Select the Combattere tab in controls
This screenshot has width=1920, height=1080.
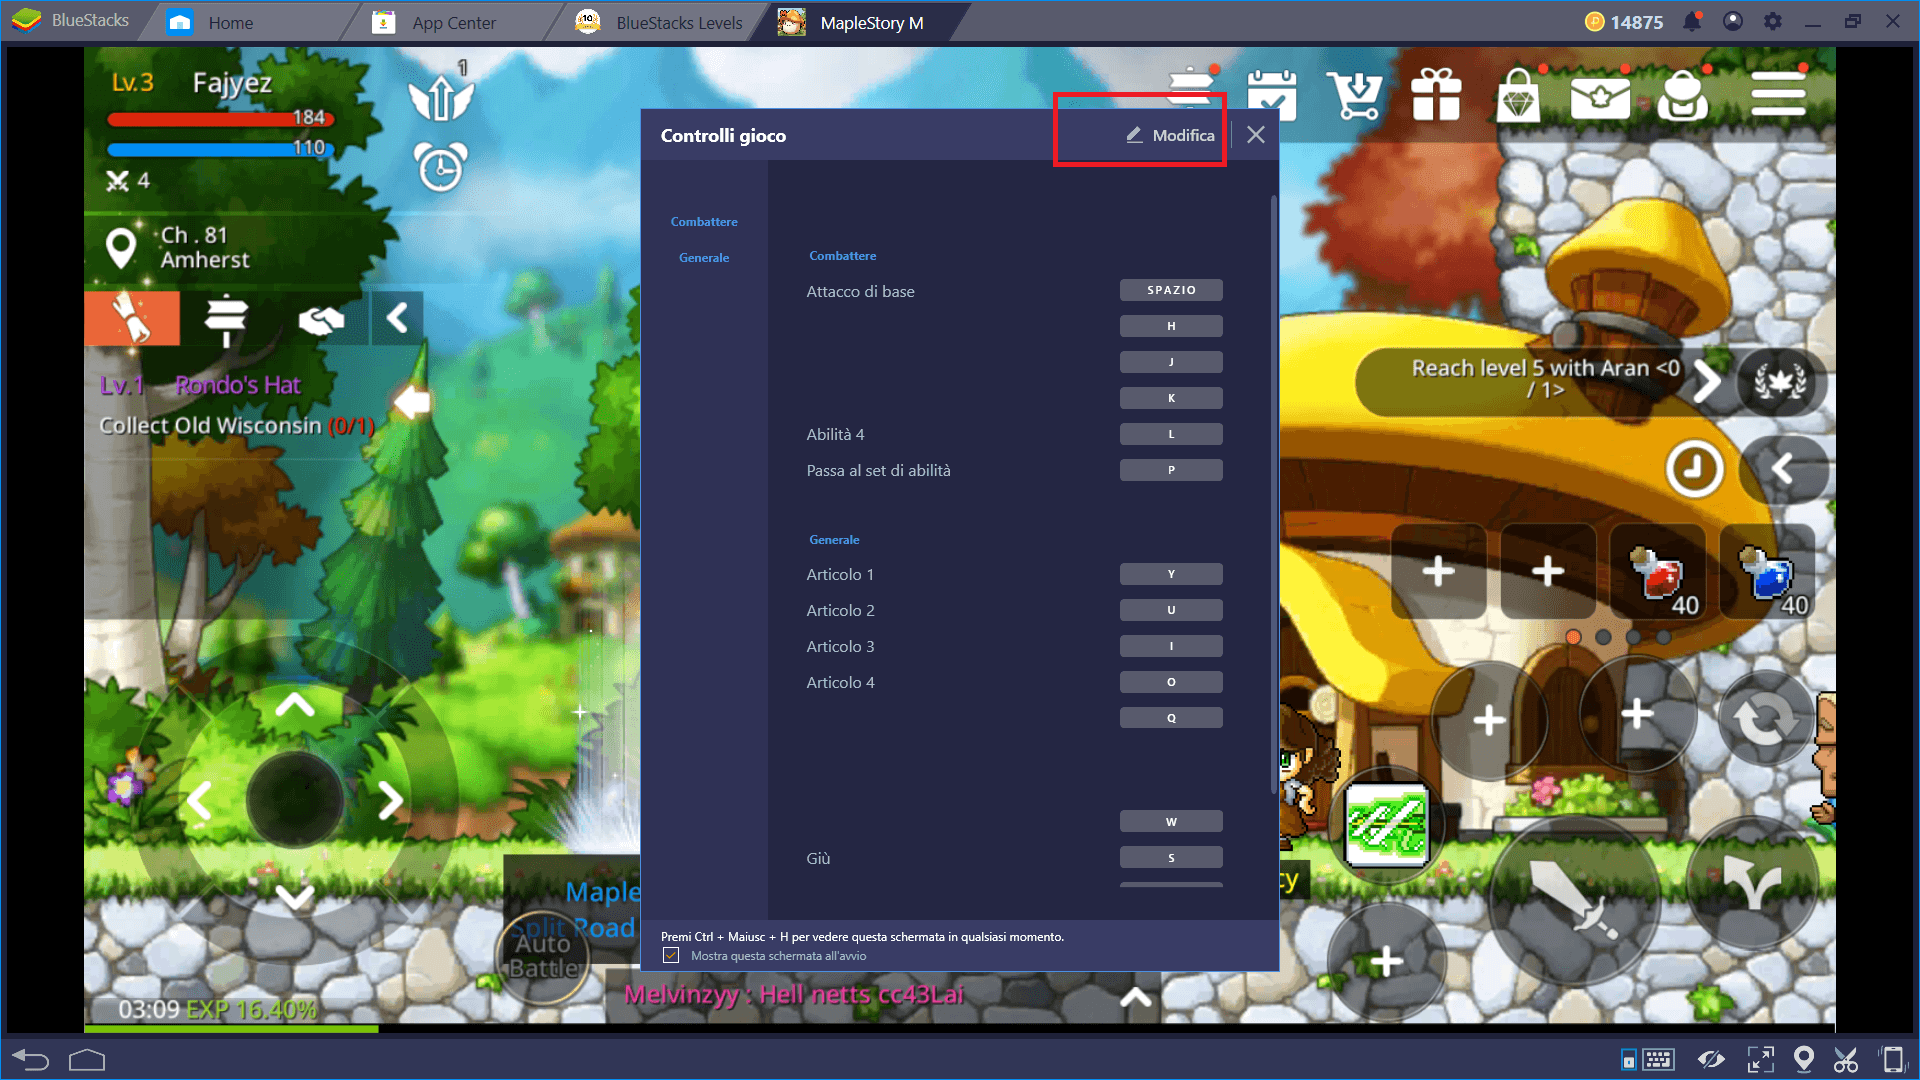(703, 220)
